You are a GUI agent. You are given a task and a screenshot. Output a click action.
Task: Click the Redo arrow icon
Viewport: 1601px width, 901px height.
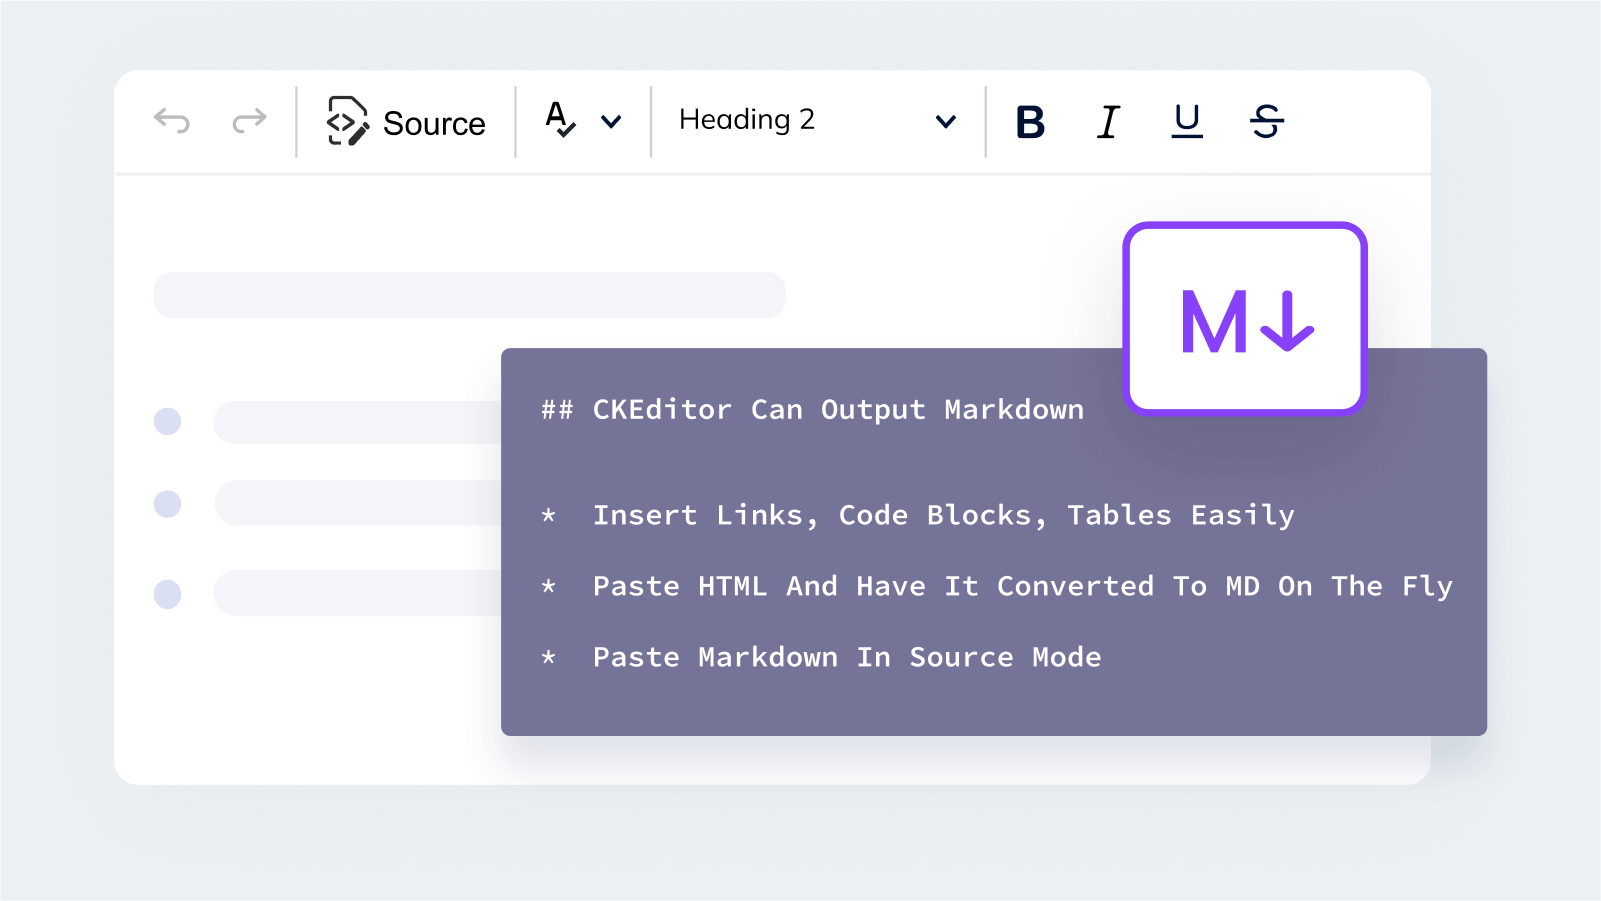coord(249,121)
